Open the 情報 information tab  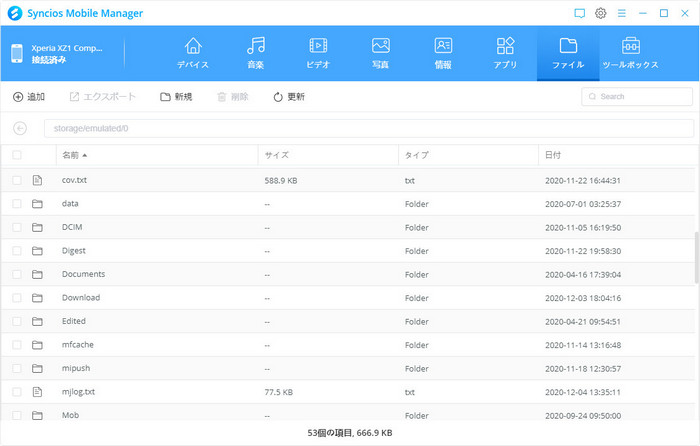coord(443,53)
